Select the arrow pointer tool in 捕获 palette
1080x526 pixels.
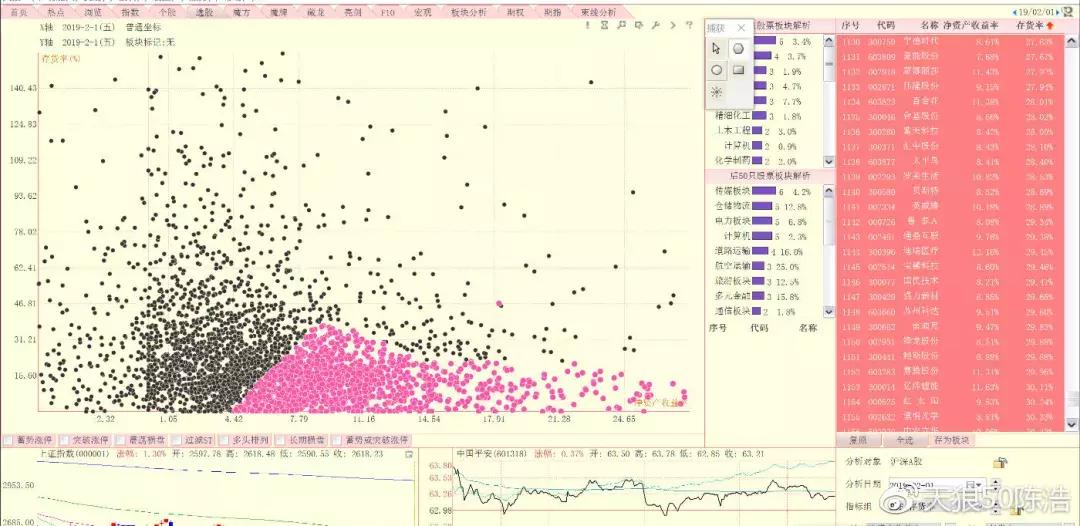716,48
